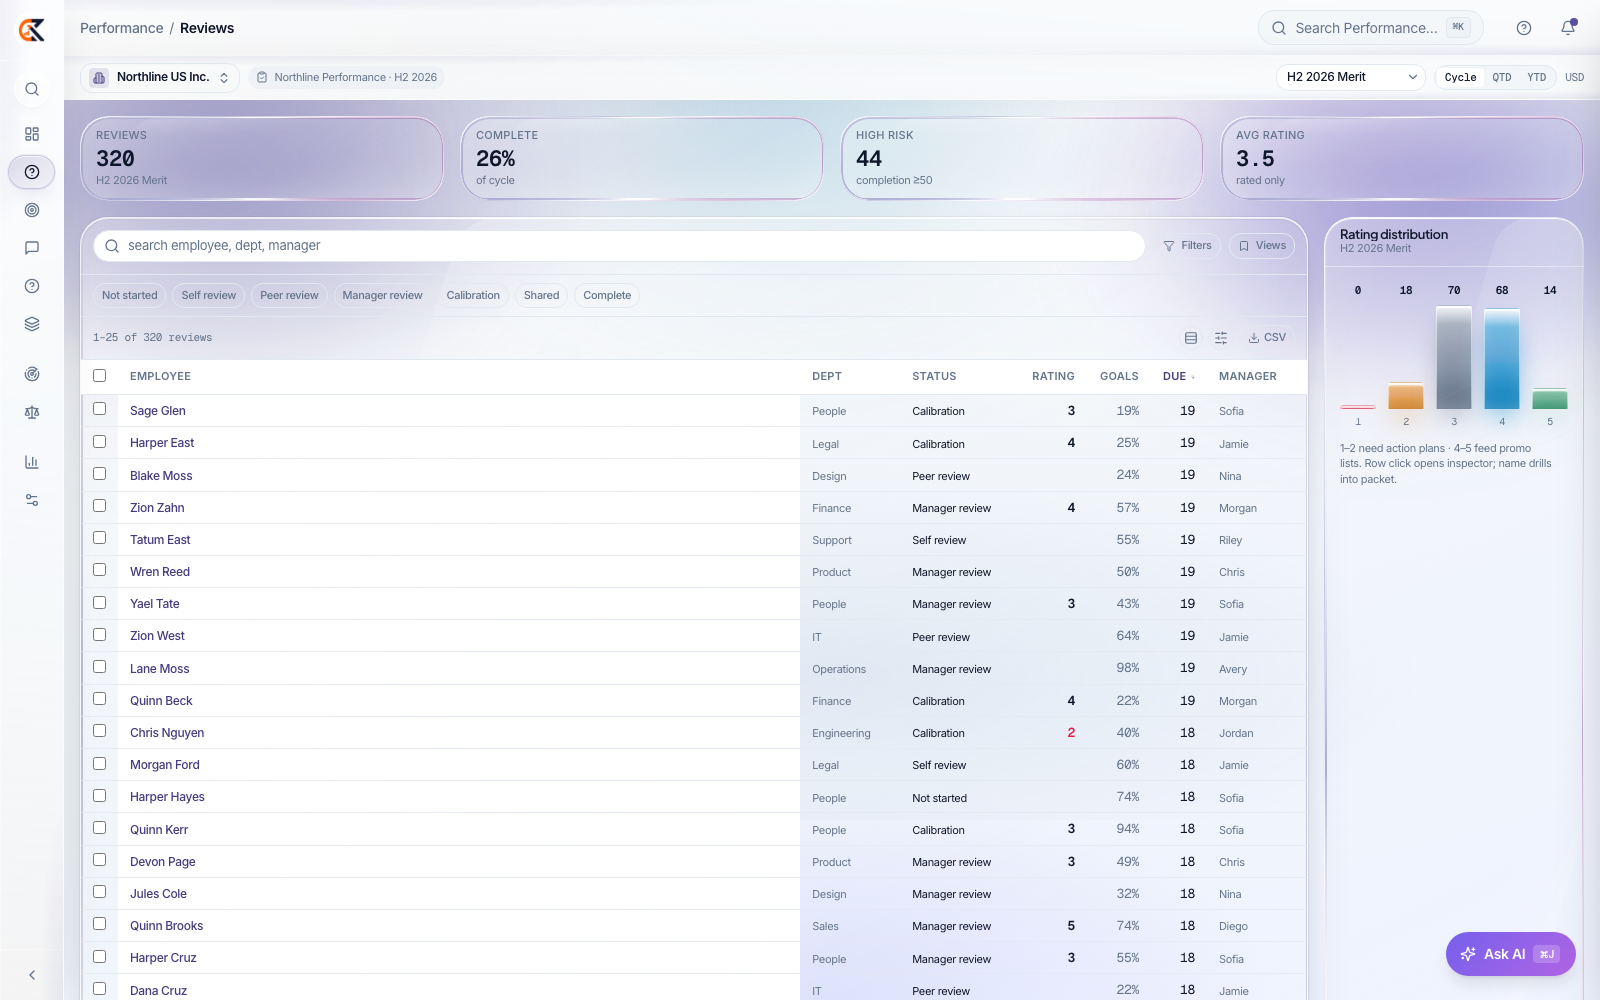Open the dashboard grid icon in sidebar
1600x1000 pixels.
click(x=32, y=134)
